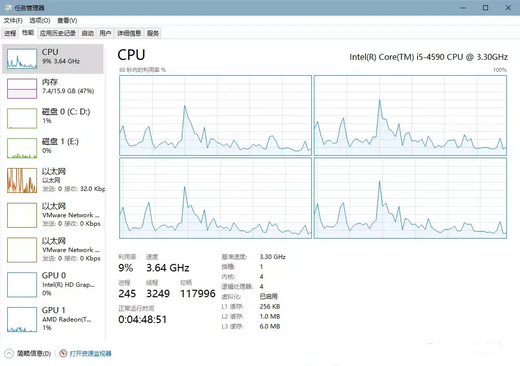Select the 磁盘 1 (E:) graph icon

click(x=22, y=148)
